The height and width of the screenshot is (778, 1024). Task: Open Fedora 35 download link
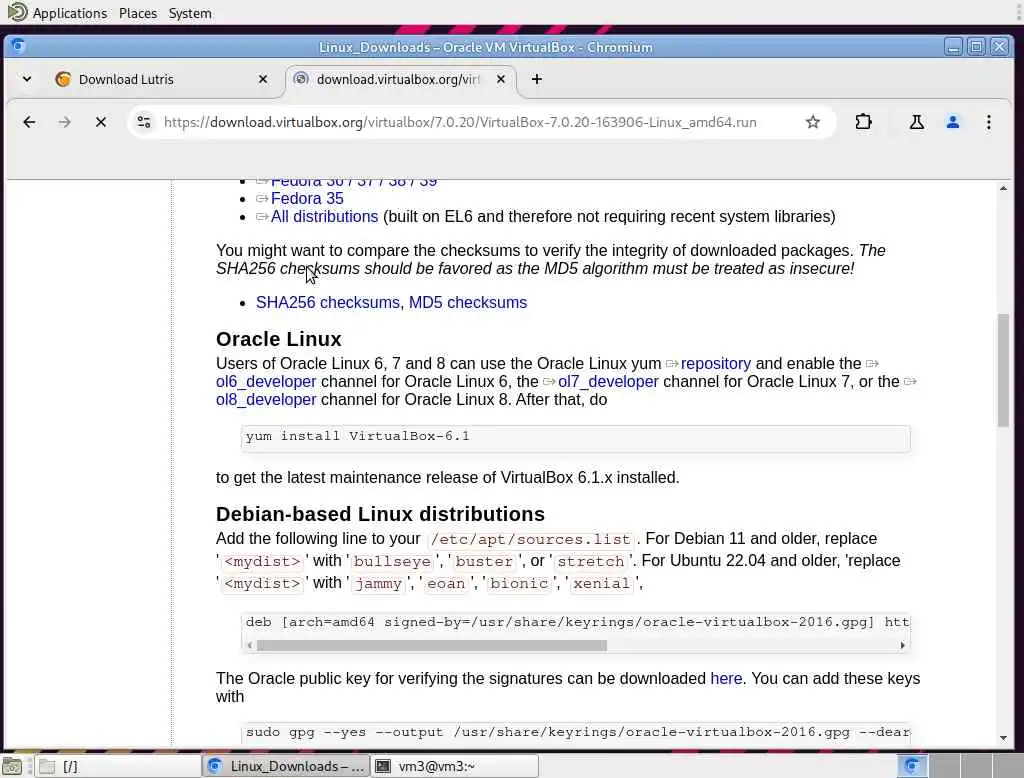307,199
